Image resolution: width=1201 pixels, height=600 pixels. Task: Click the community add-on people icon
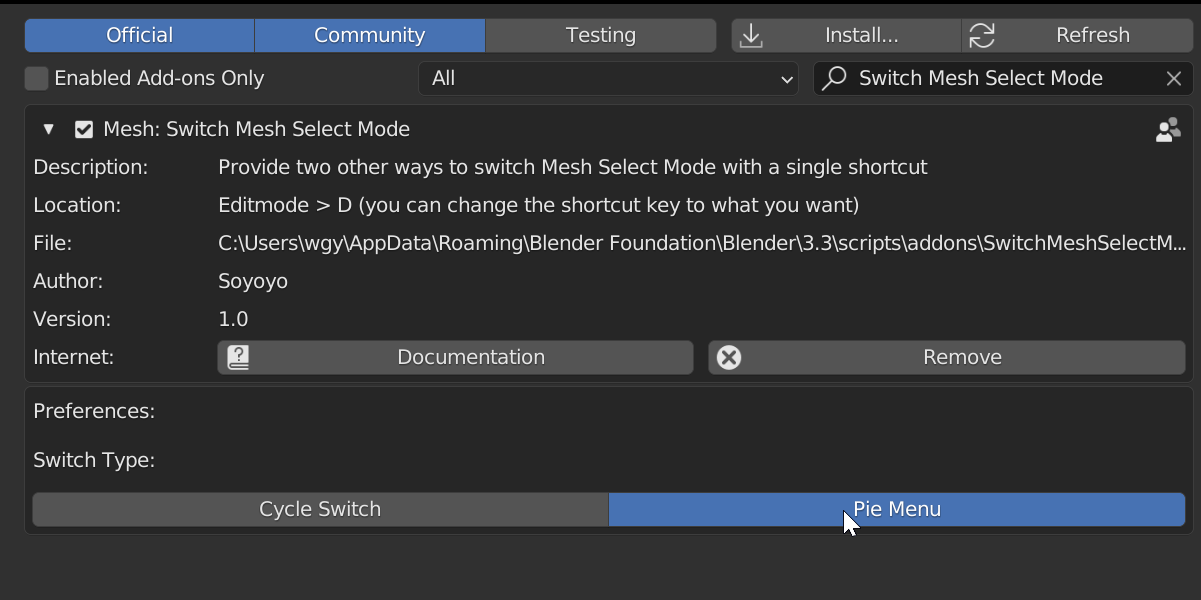pos(1168,130)
